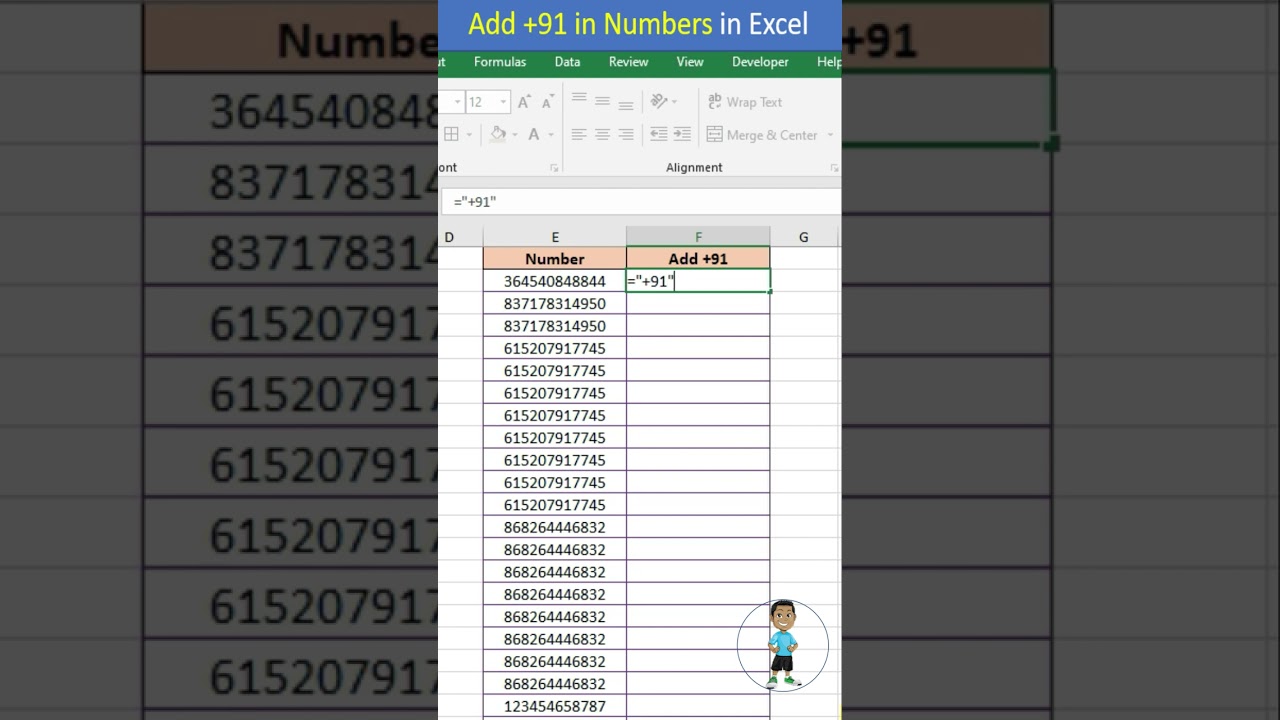Click the Fill Color paint bucket
This screenshot has height=720, width=1280.
click(498, 134)
